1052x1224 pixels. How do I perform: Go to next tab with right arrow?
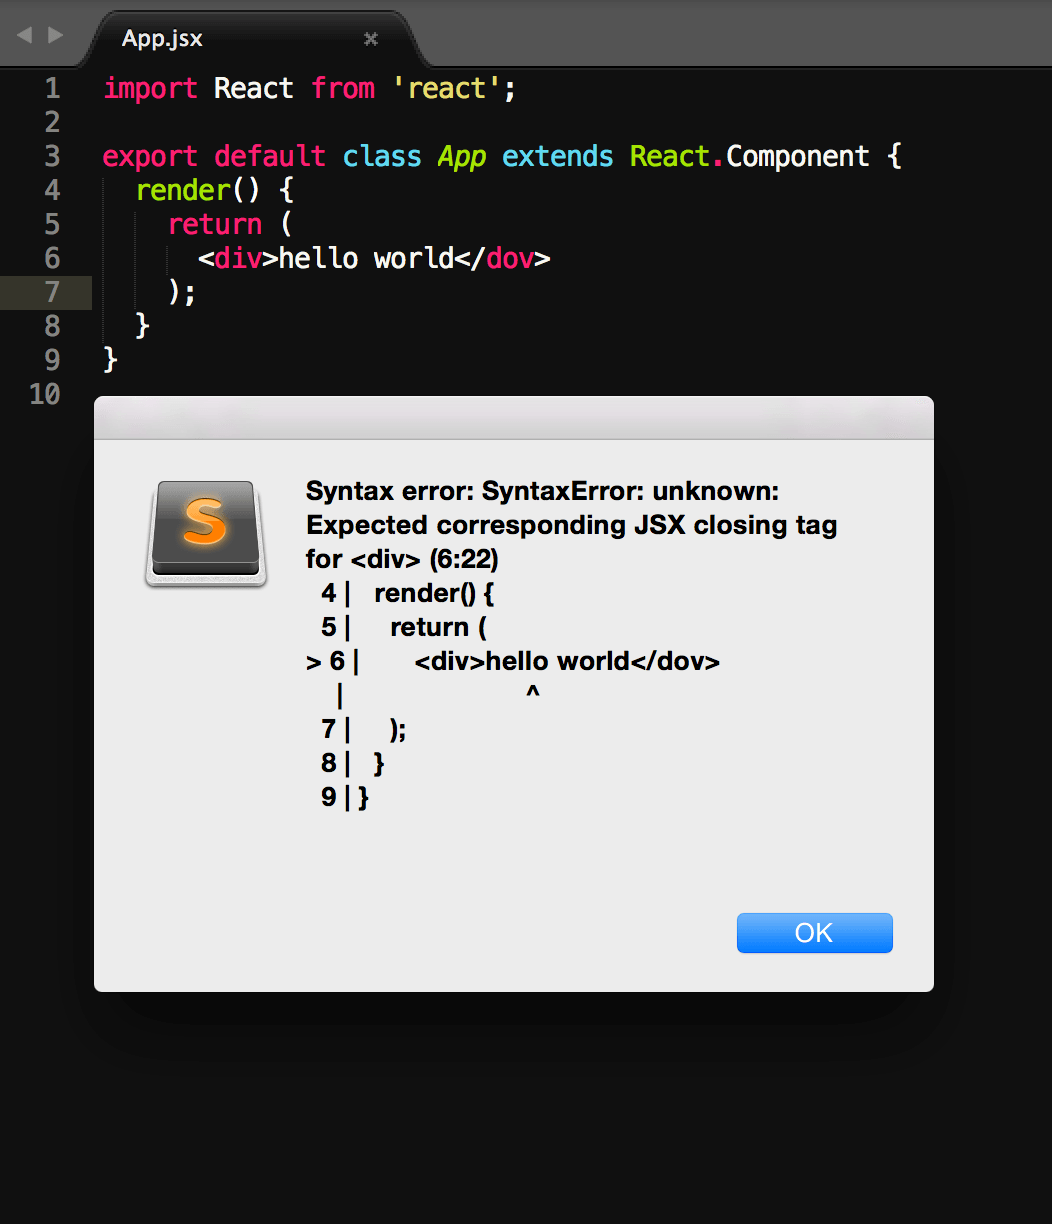[56, 35]
